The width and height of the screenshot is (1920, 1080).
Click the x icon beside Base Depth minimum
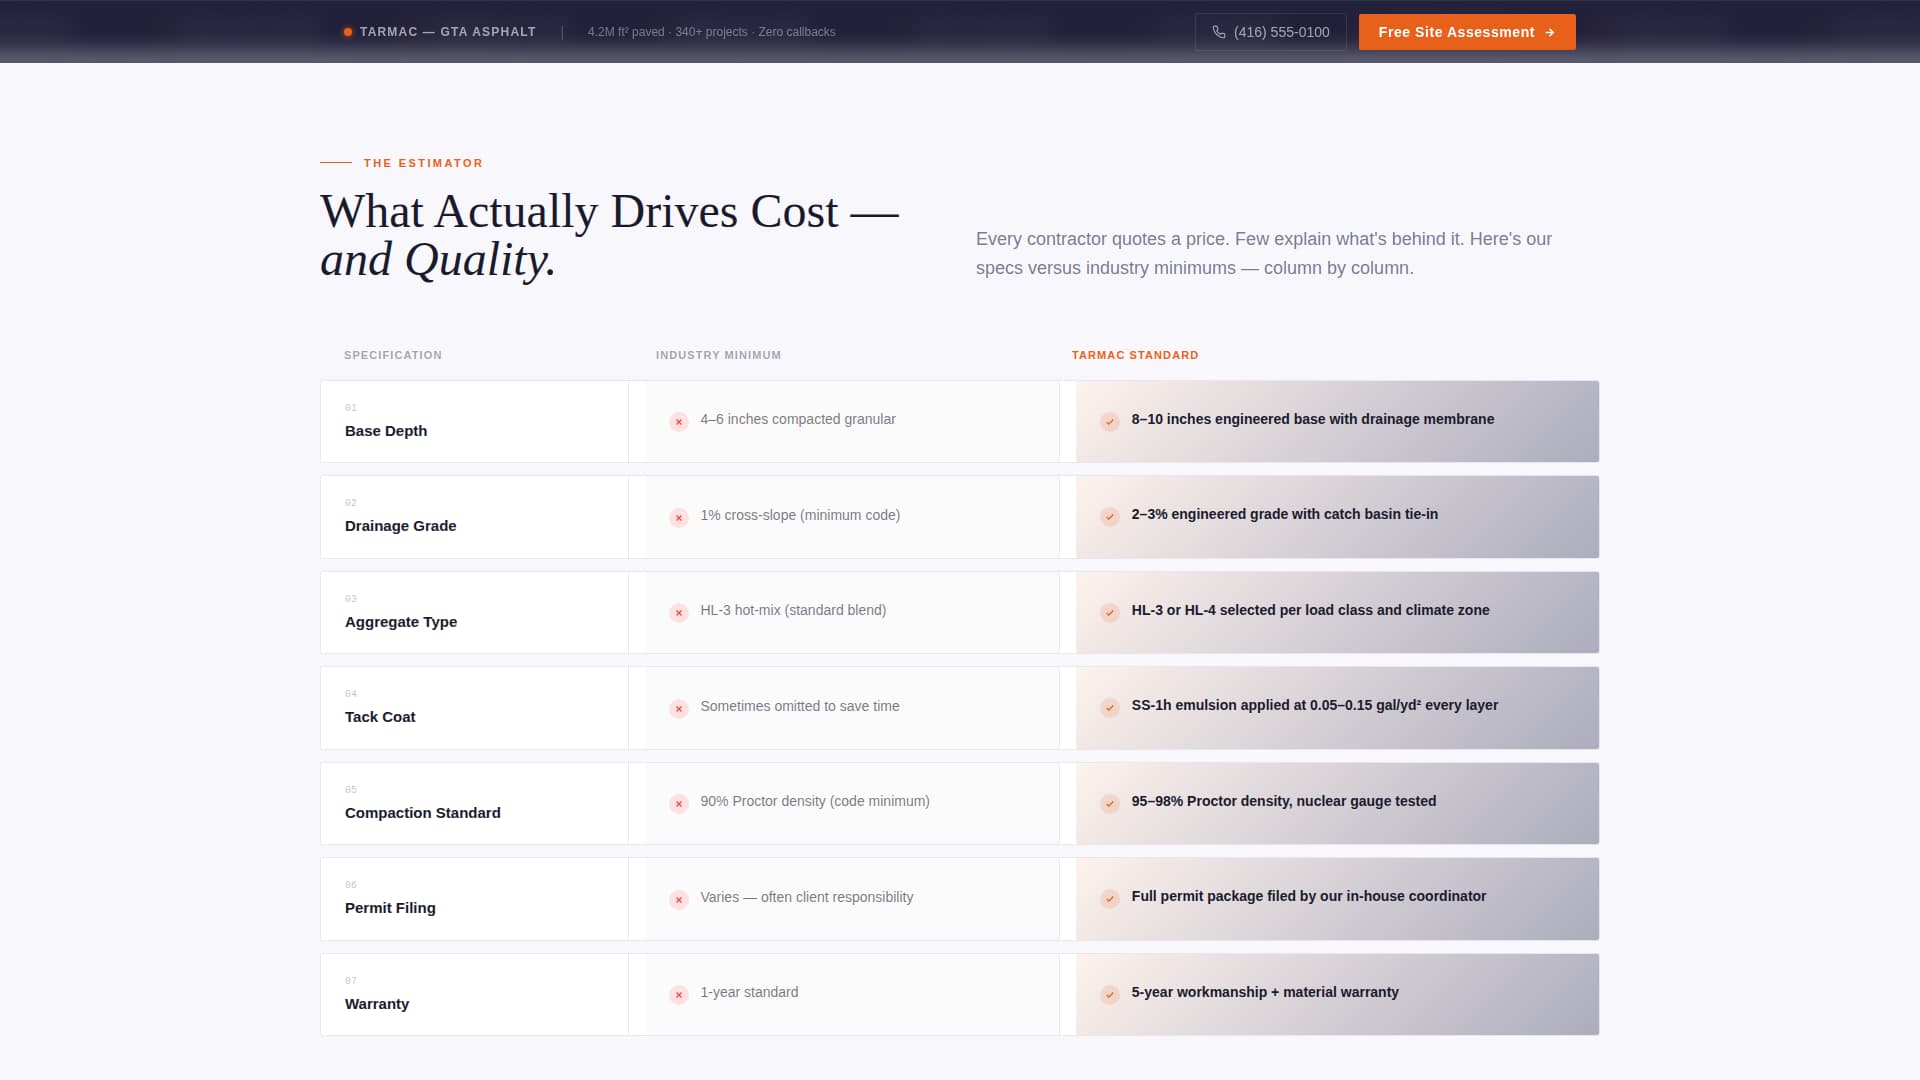[x=680, y=421]
